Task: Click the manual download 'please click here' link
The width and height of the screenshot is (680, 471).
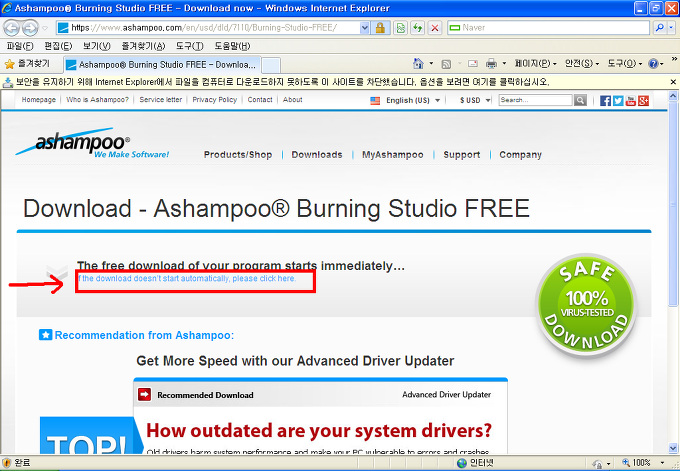Action: tap(187, 278)
